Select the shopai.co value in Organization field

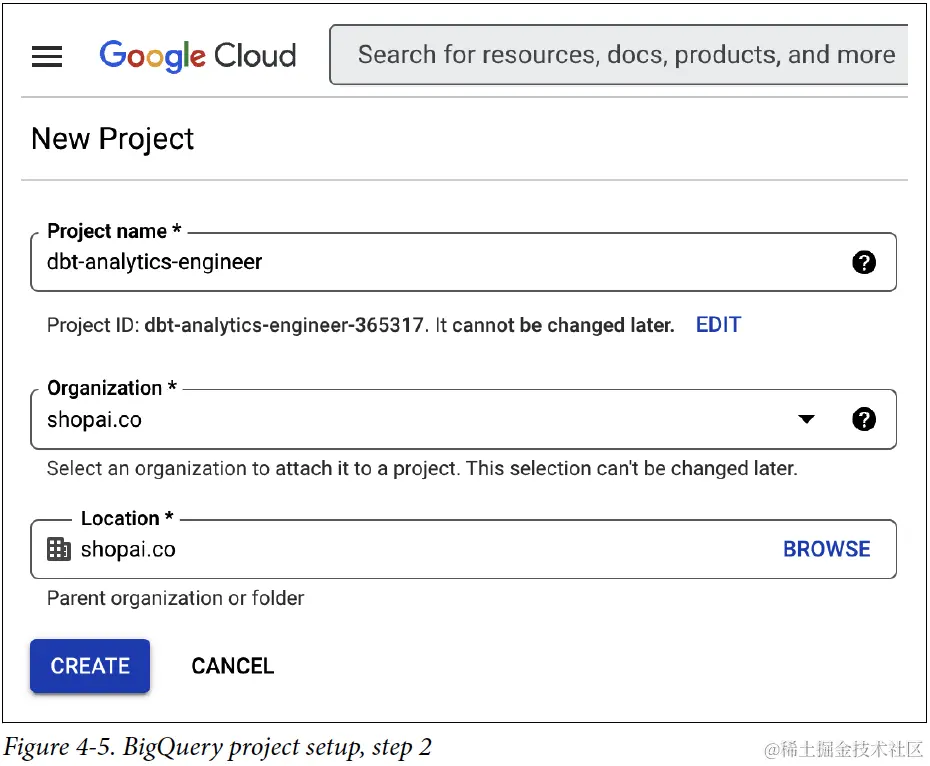click(x=95, y=420)
